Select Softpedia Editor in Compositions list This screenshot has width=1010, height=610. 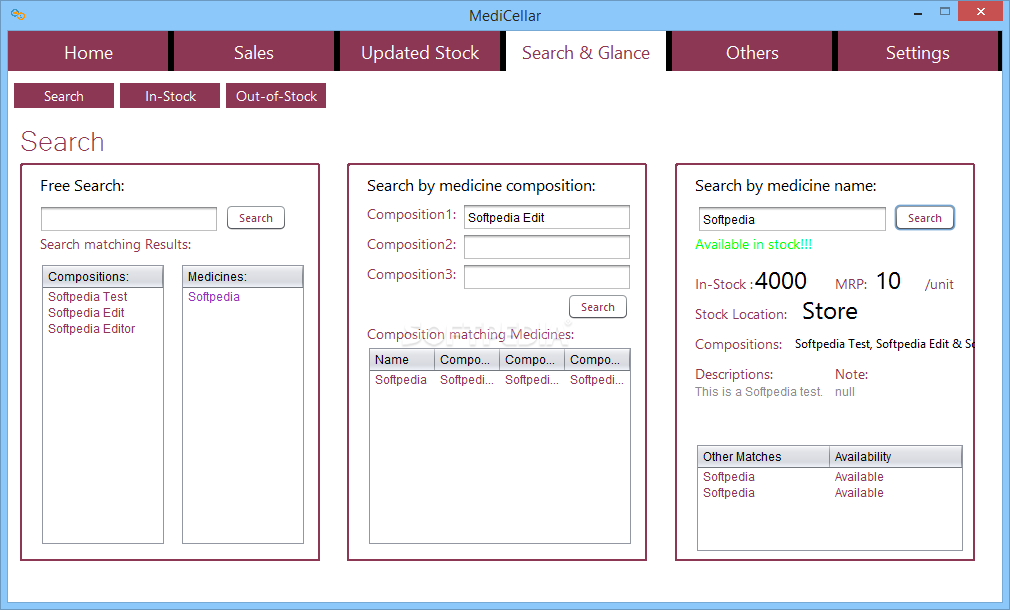coord(91,329)
